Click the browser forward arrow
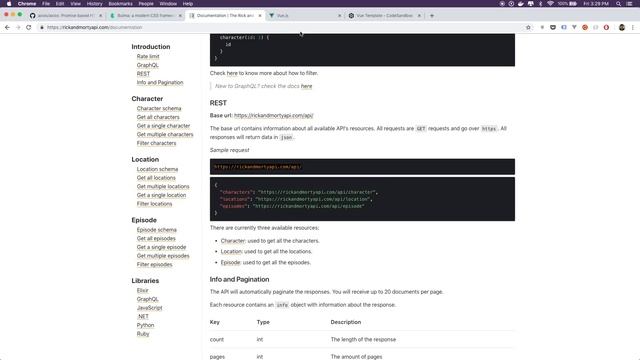The width and height of the screenshot is (640, 360). coord(18,27)
